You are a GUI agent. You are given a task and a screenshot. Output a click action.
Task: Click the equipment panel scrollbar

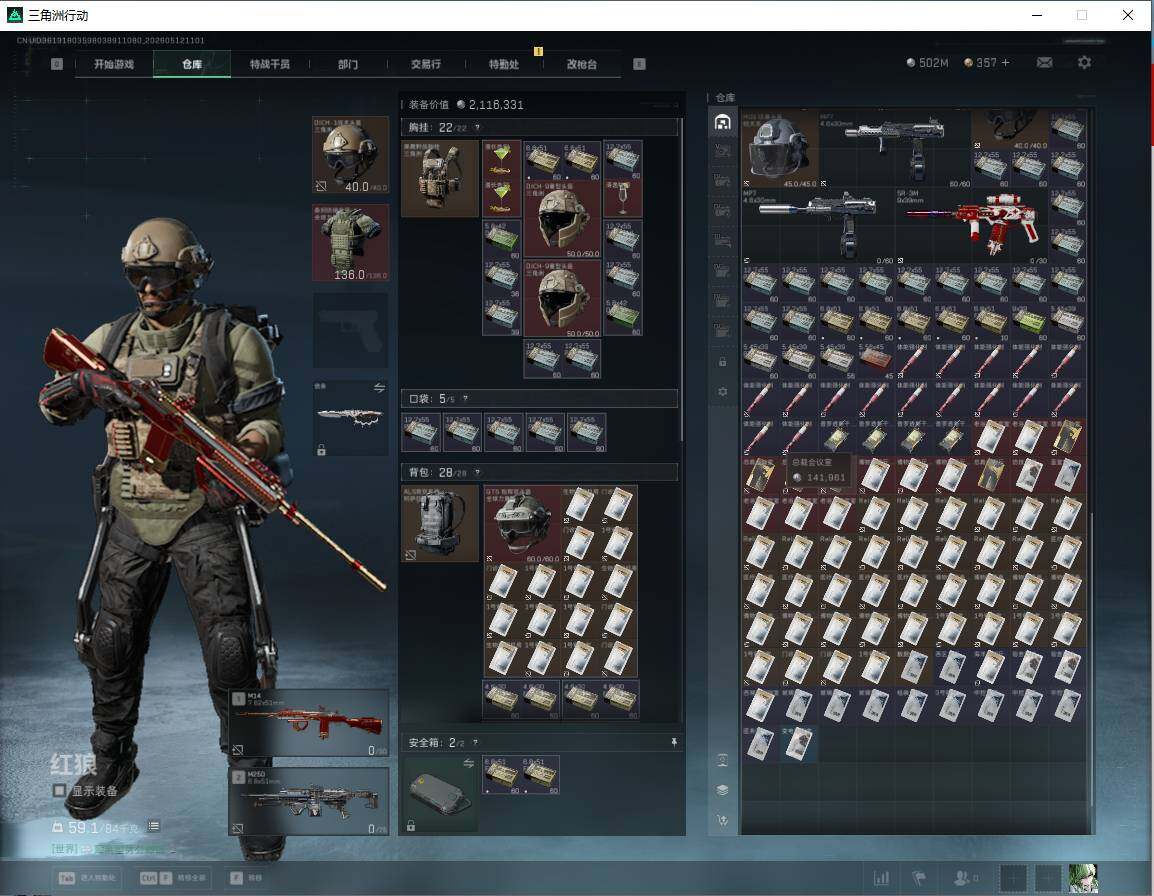click(682, 280)
